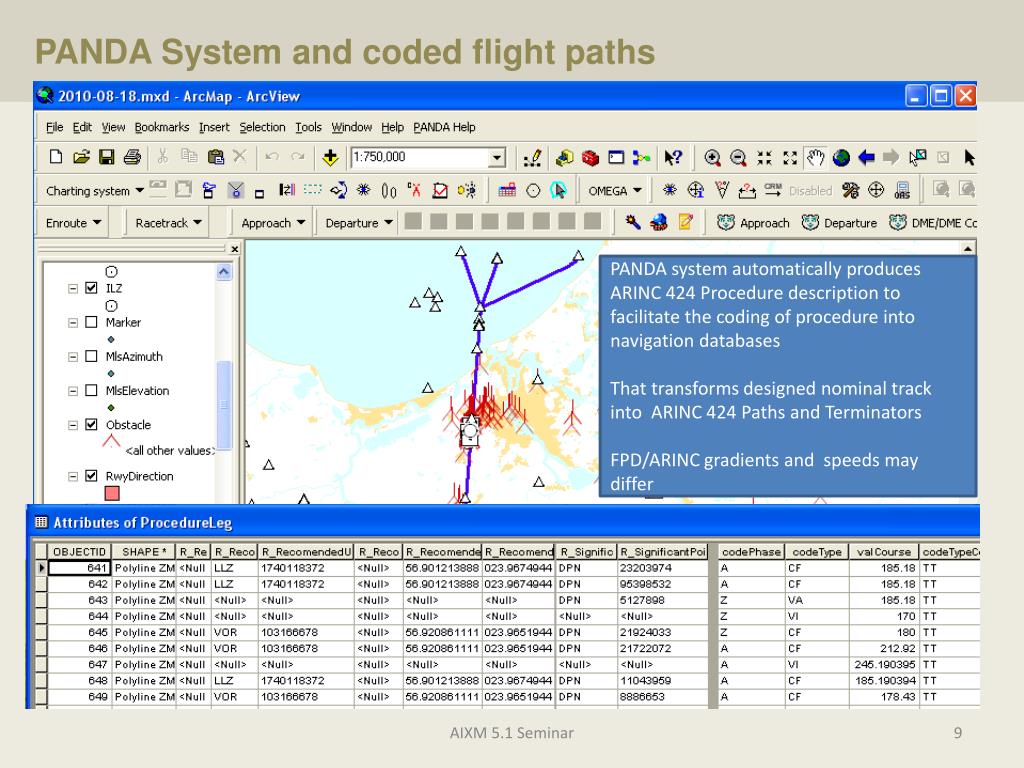
Task: Click the map view scroll up arrow
Action: tap(968, 249)
